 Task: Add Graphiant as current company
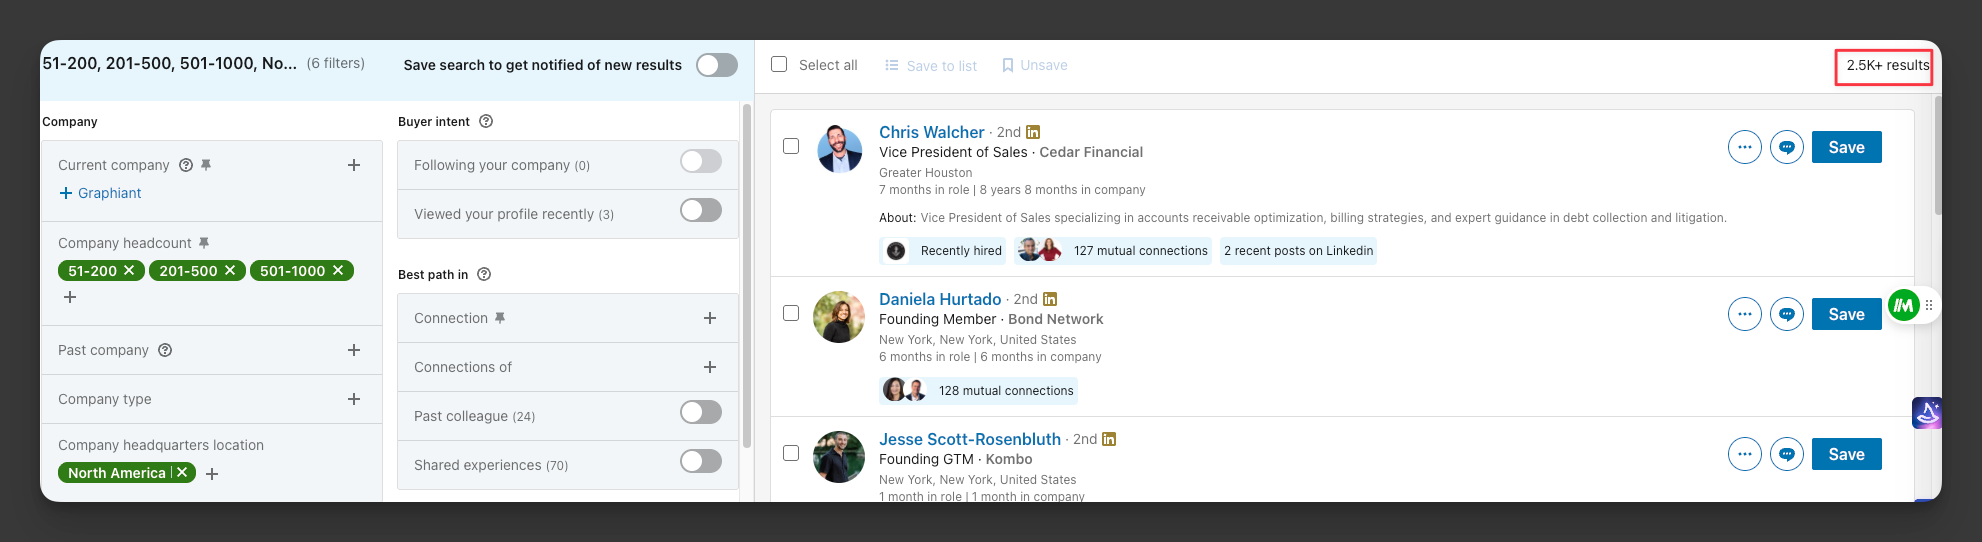coord(100,193)
